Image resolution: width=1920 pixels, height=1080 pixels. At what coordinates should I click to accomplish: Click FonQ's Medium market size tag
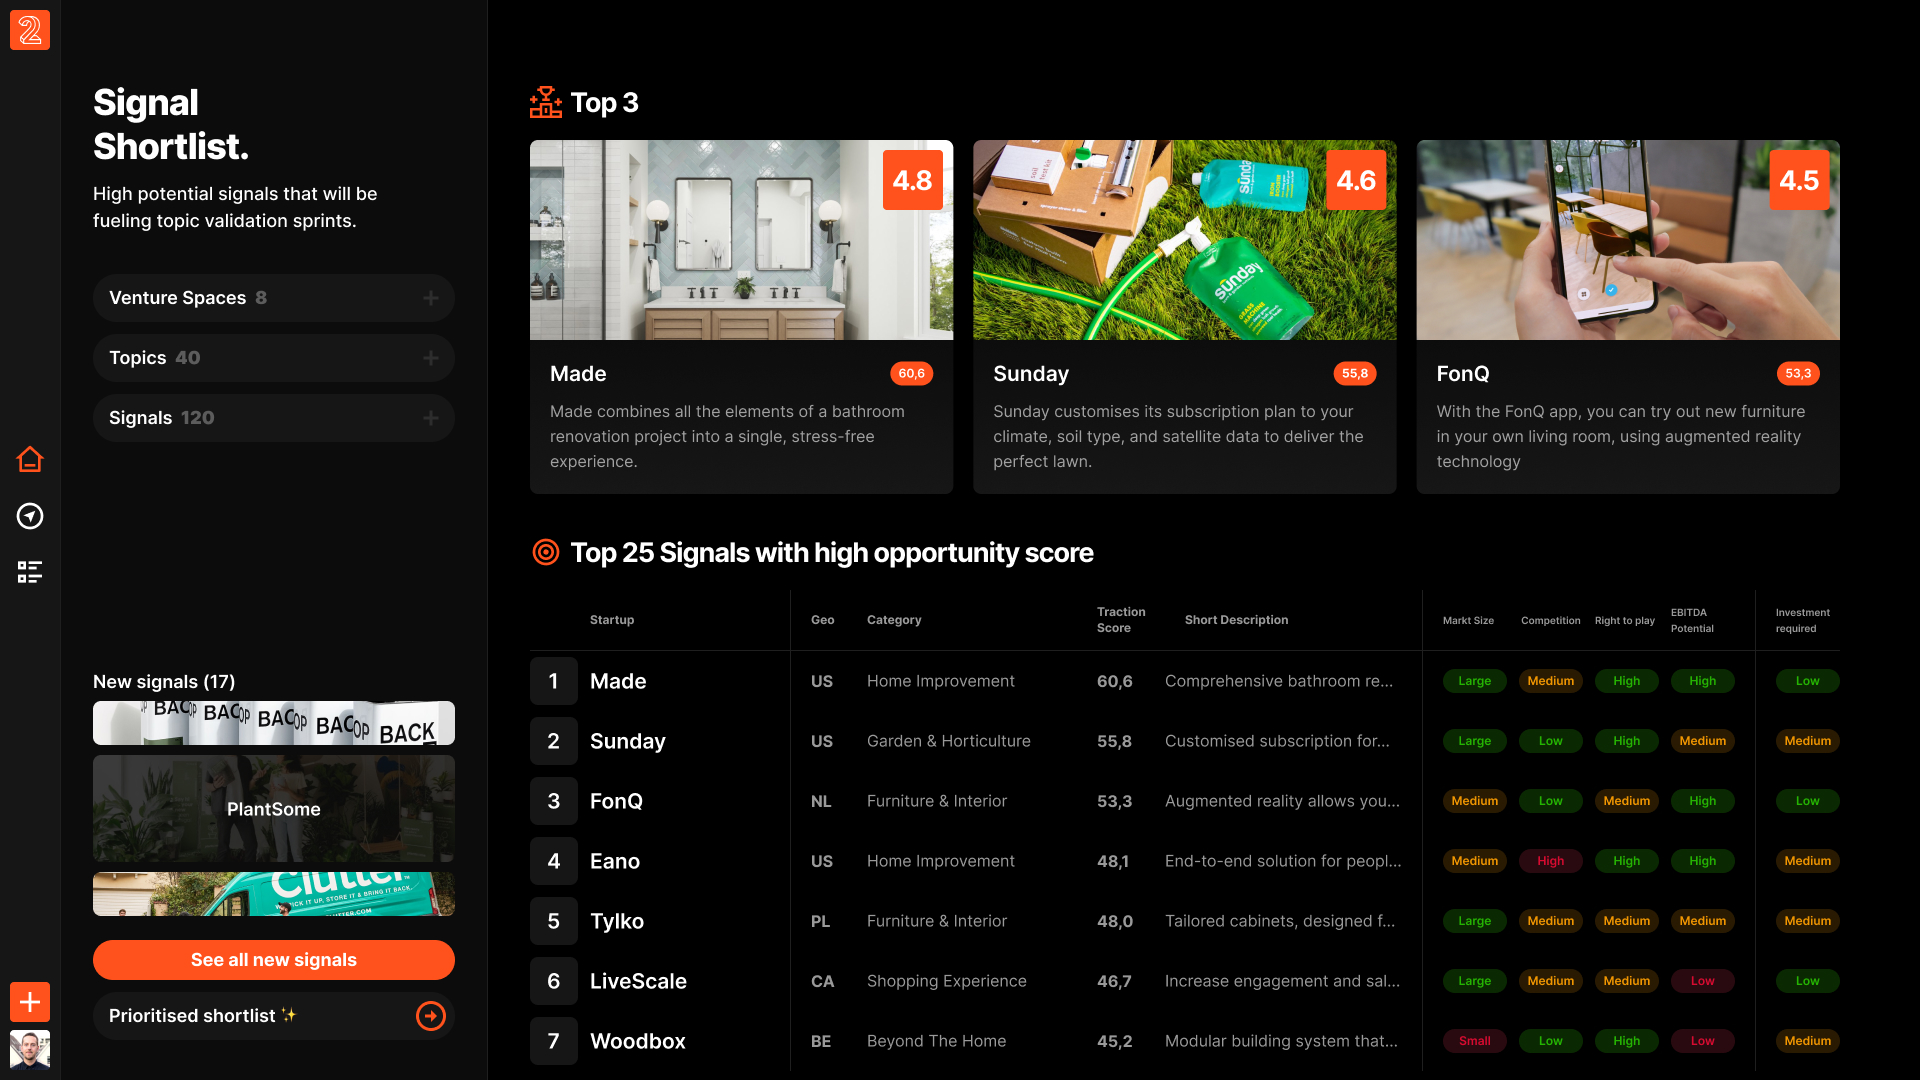coord(1475,801)
